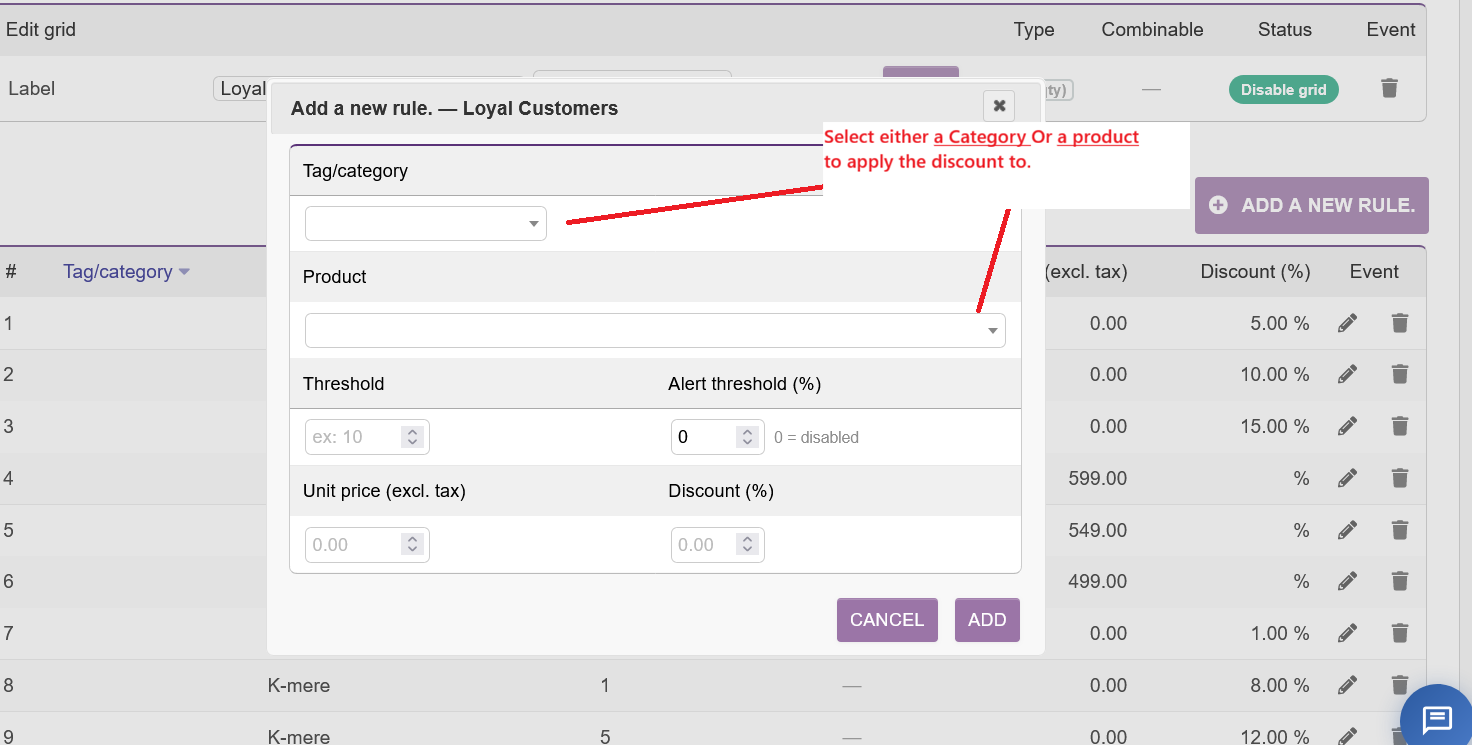
Task: Delete rule 5 priced 549.00
Action: pyautogui.click(x=1400, y=530)
